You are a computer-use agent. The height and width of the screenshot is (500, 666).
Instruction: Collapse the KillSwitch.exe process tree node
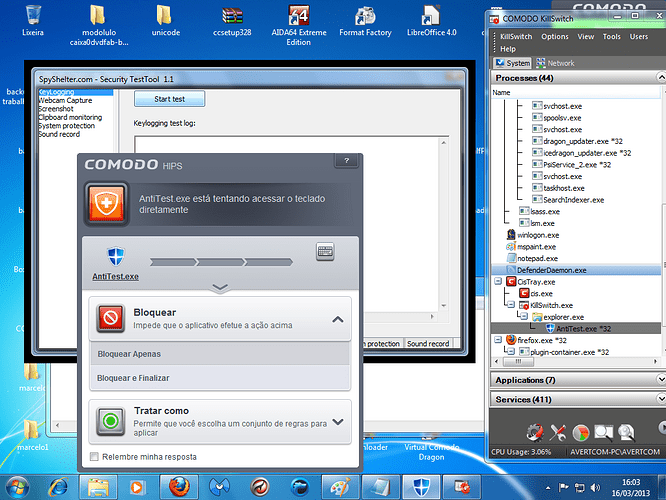coord(511,305)
